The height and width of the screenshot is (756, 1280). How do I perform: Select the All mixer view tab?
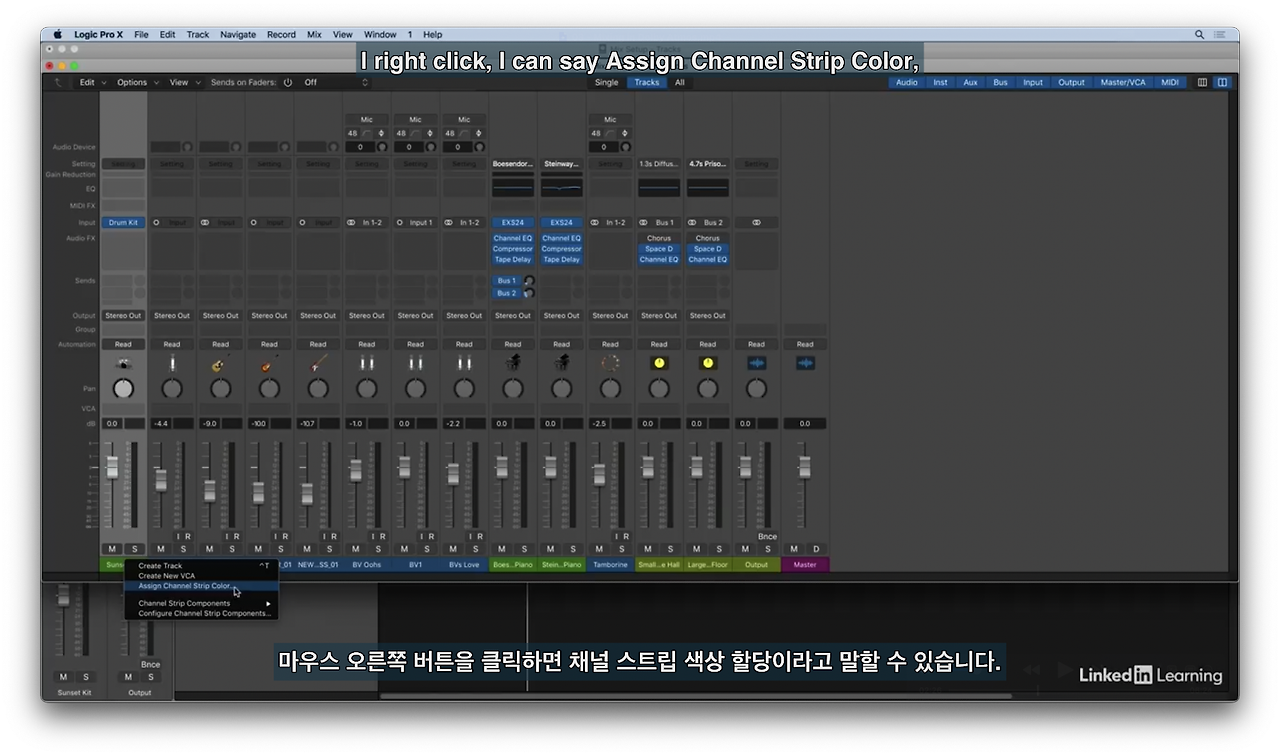click(x=680, y=83)
